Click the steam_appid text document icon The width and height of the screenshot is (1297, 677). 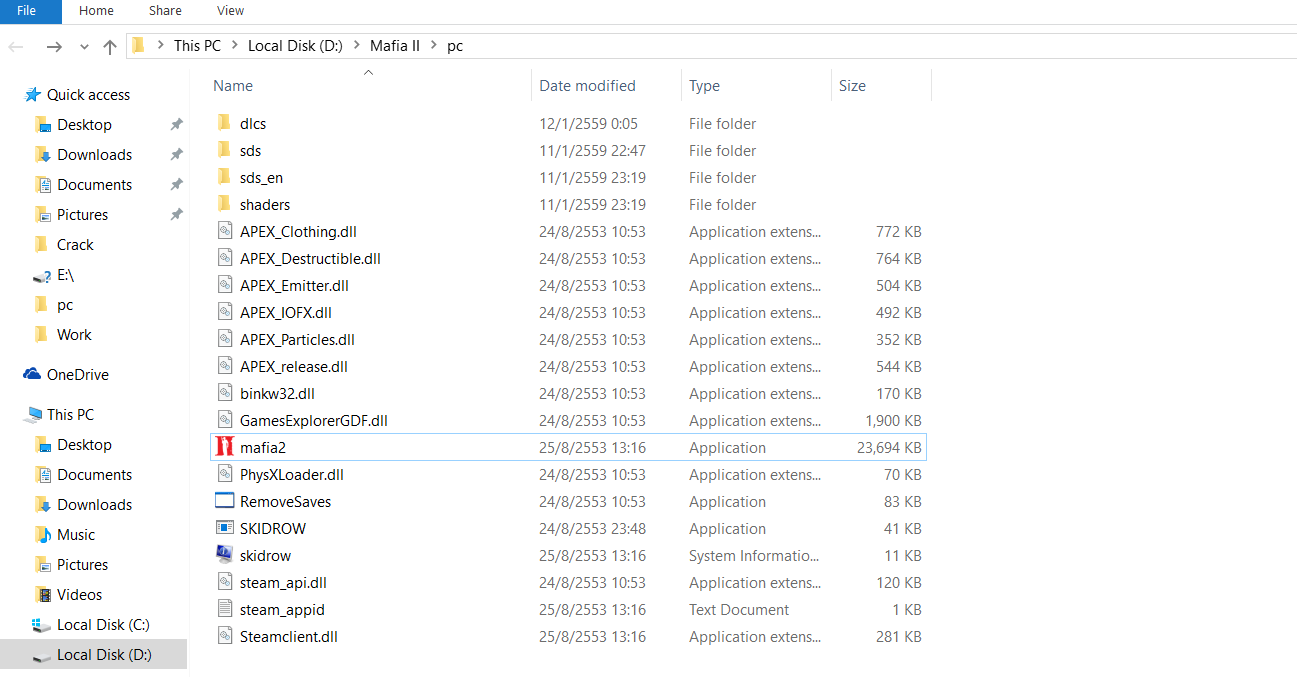coord(224,609)
